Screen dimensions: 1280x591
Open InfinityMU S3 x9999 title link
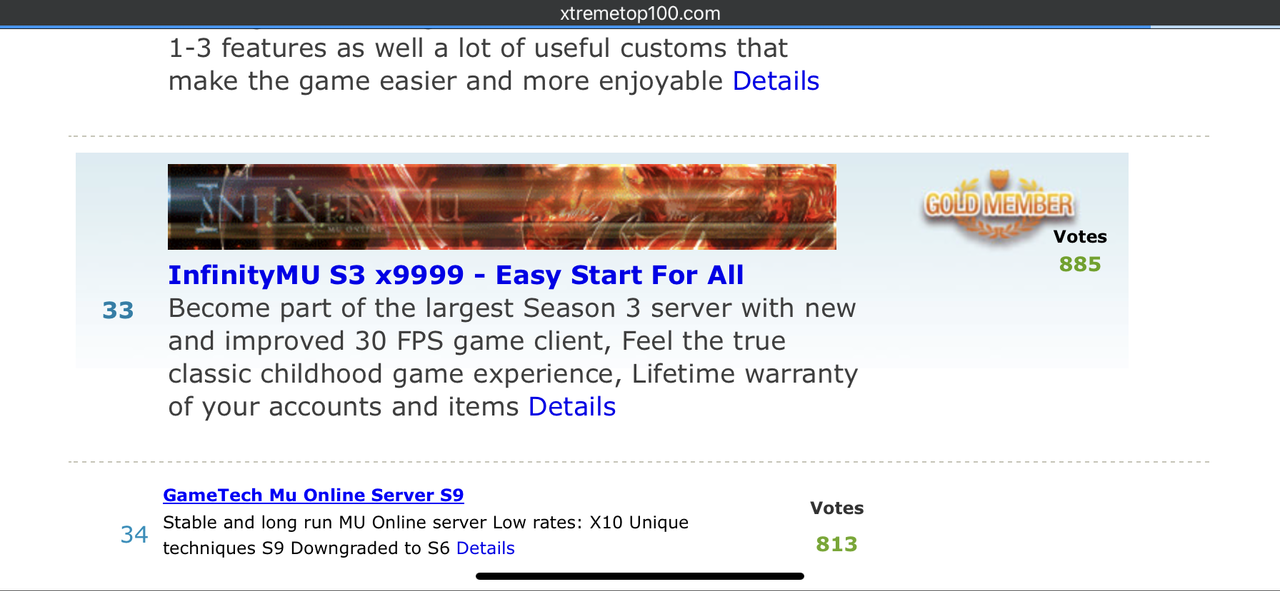[x=456, y=275]
